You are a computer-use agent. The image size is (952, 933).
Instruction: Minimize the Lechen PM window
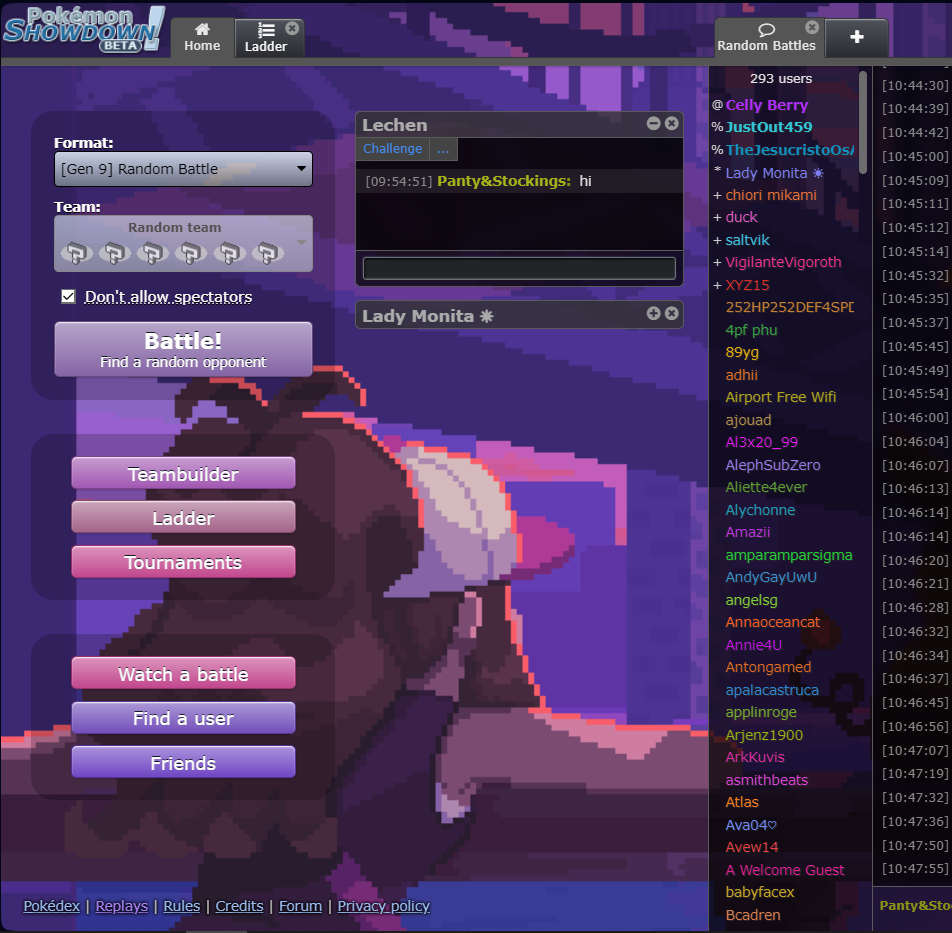[x=653, y=123]
